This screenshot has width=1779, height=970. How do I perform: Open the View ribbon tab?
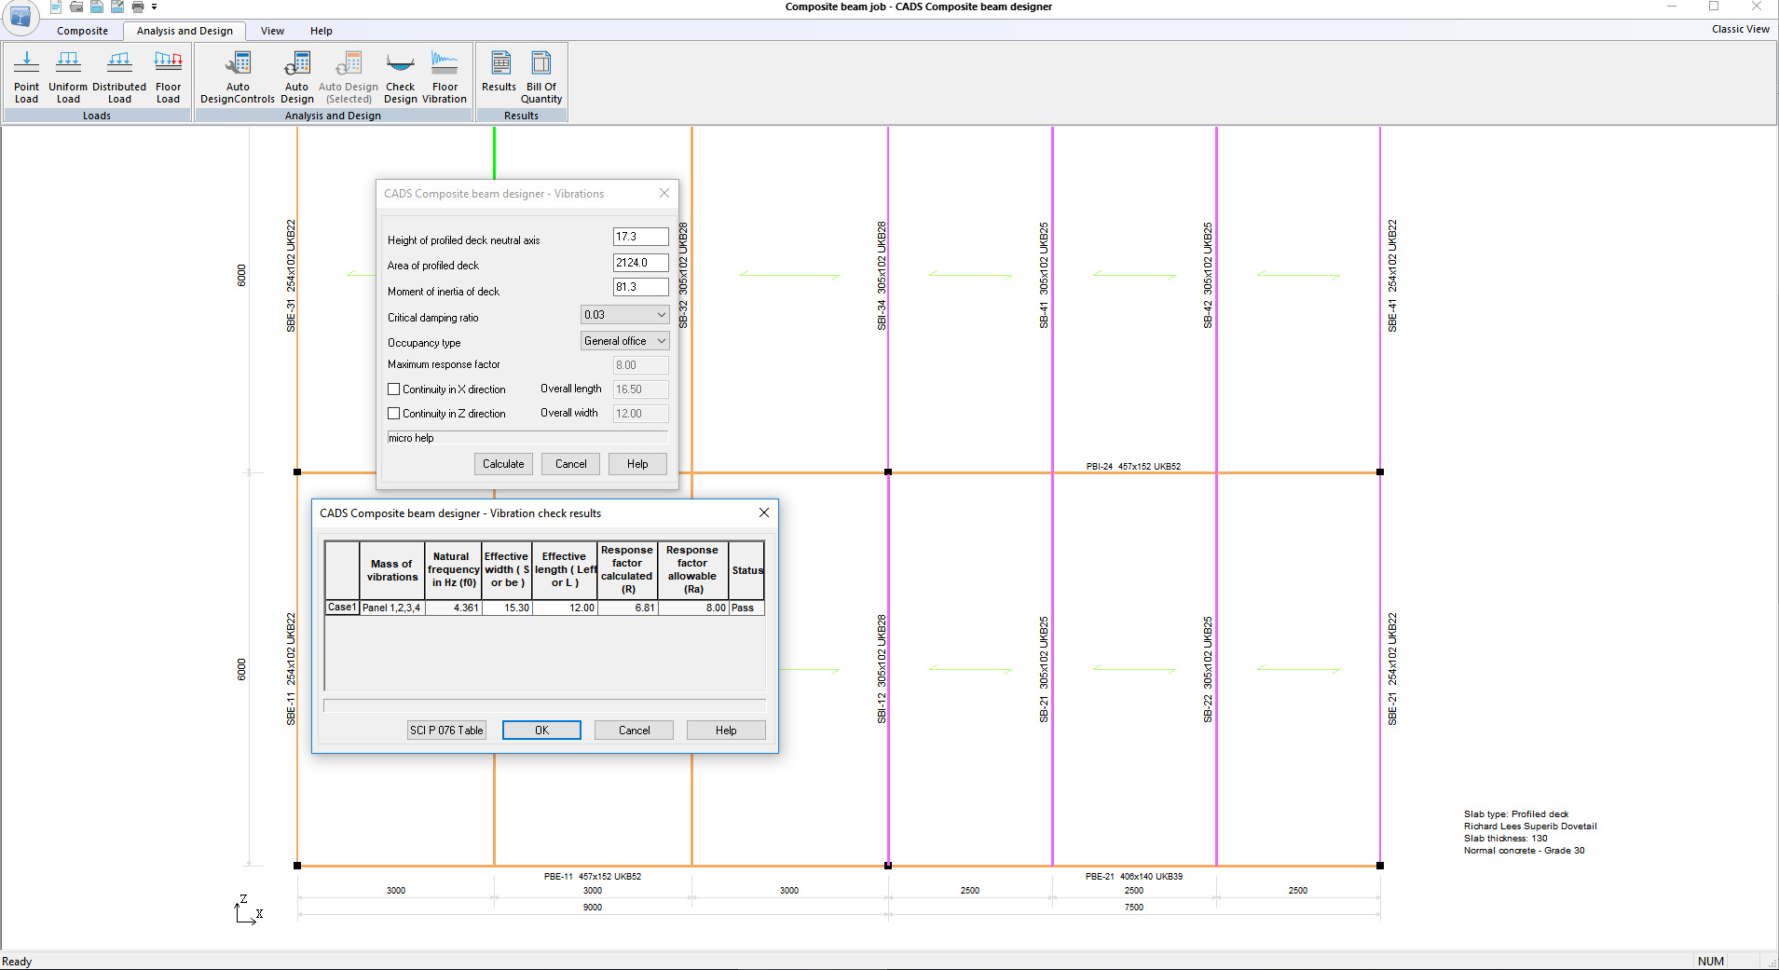272,30
